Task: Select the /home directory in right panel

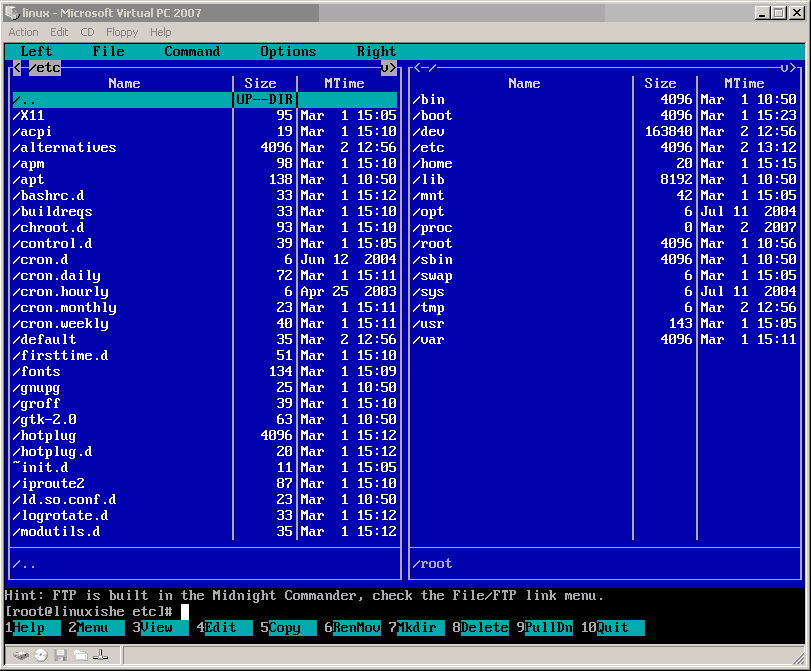Action: click(605, 163)
